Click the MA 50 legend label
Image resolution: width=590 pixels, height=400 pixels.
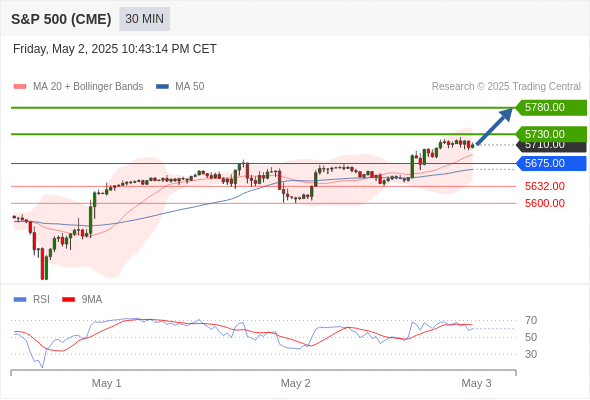(190, 87)
